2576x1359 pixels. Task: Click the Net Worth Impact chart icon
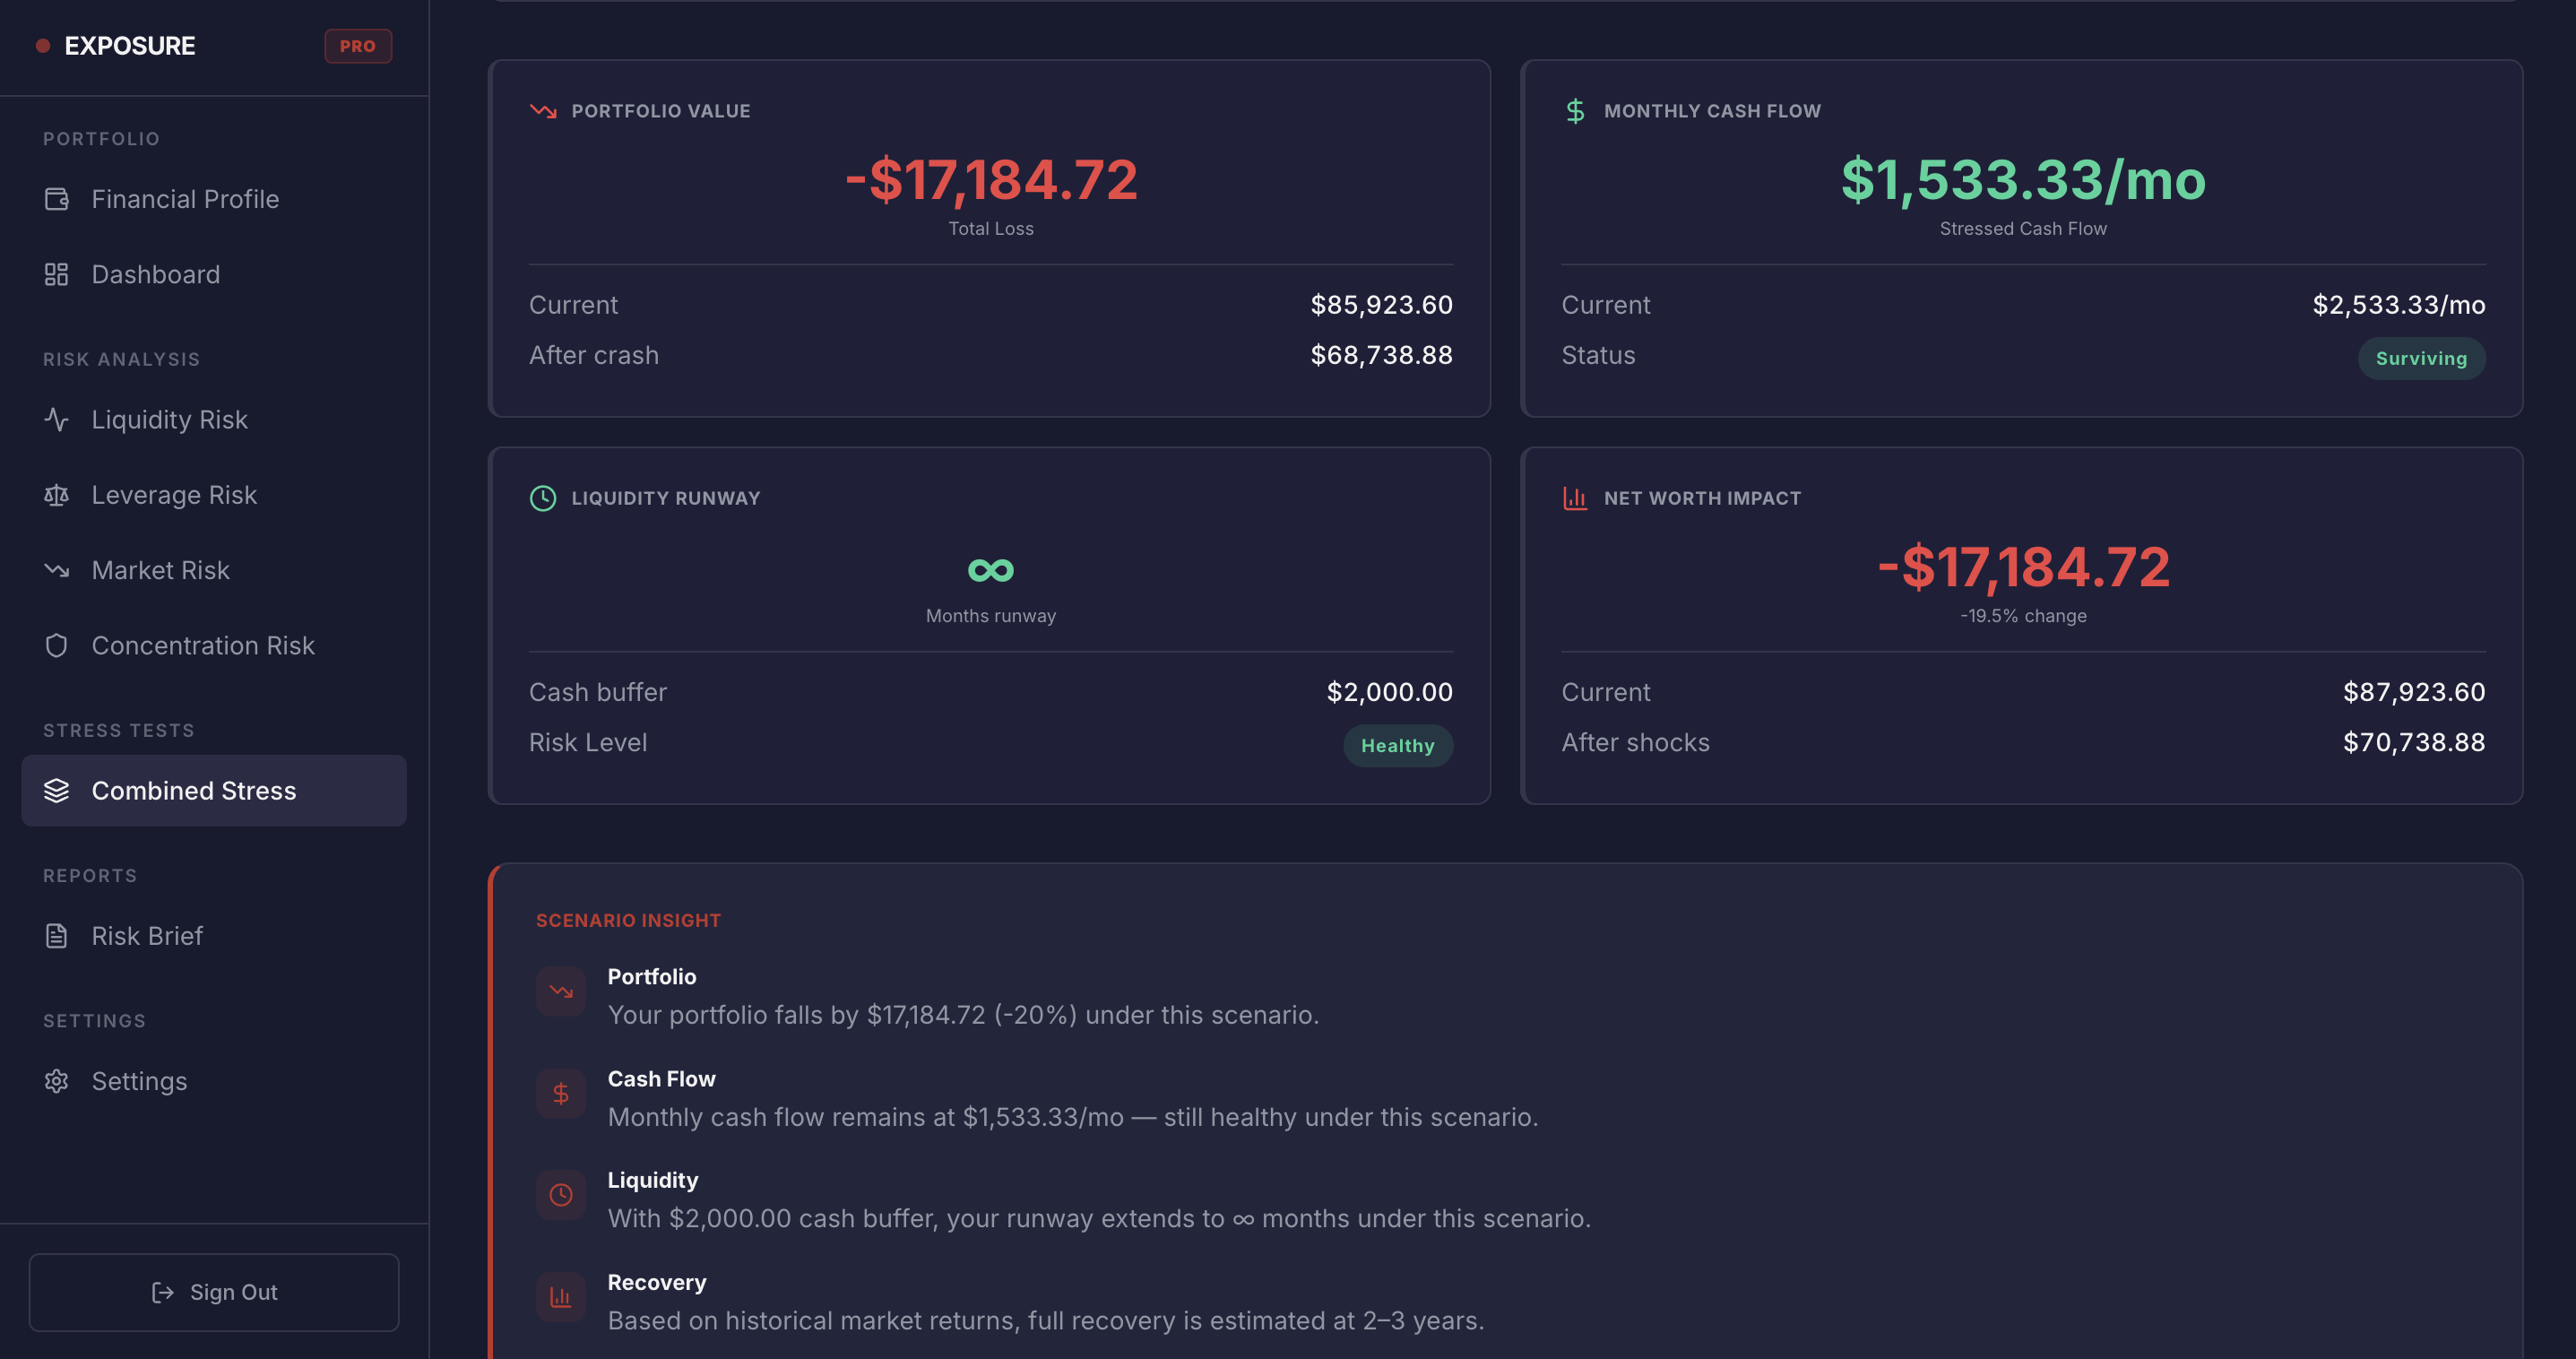[1575, 498]
